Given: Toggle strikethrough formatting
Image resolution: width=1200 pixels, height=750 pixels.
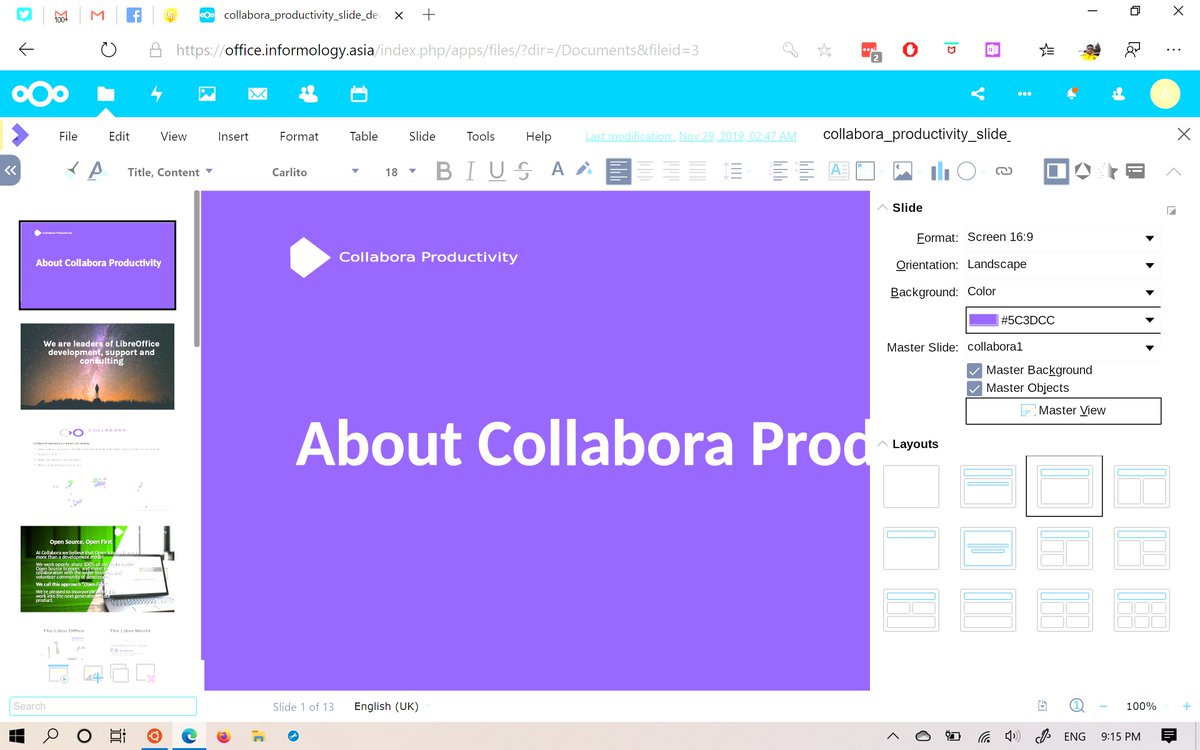Looking at the screenshot, I should pyautogui.click(x=523, y=171).
